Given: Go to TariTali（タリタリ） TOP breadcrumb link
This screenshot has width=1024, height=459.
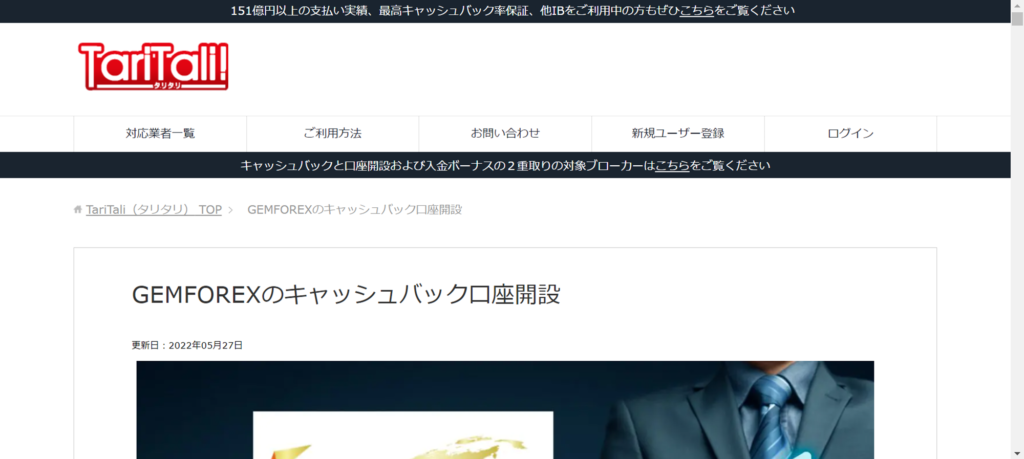Looking at the screenshot, I should click(153, 210).
